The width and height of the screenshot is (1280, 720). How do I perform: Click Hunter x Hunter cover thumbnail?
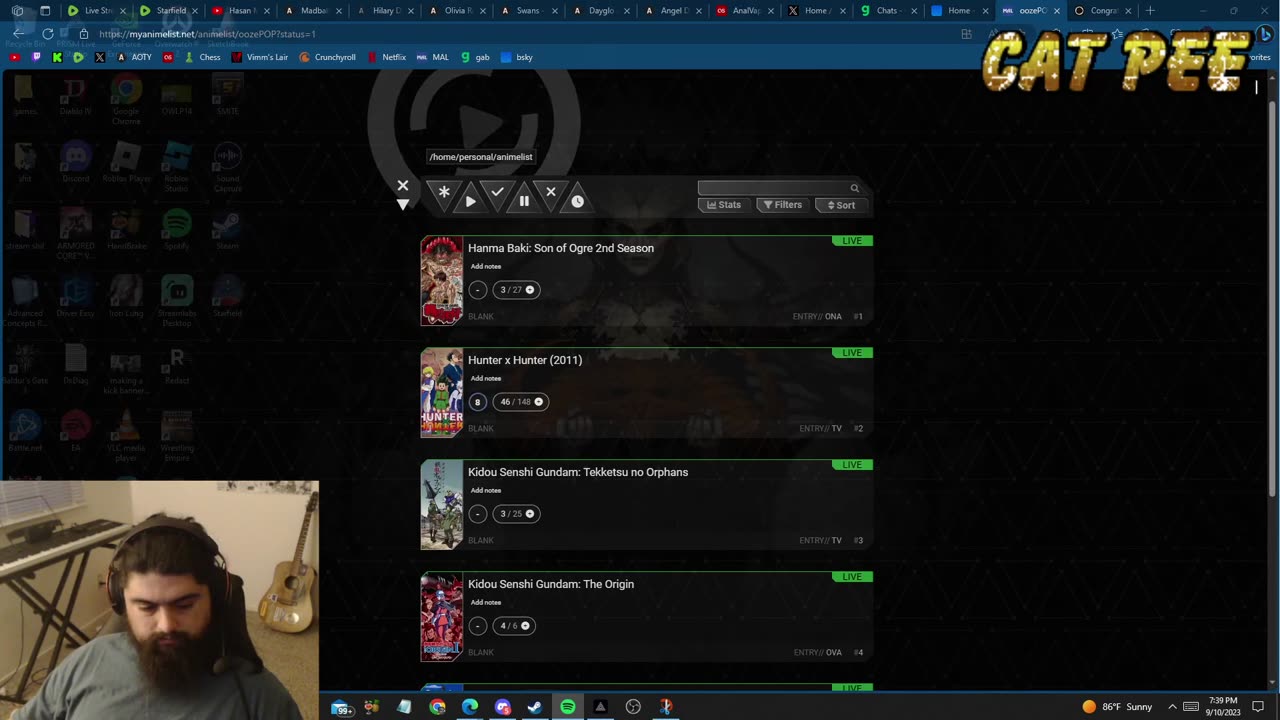click(441, 393)
